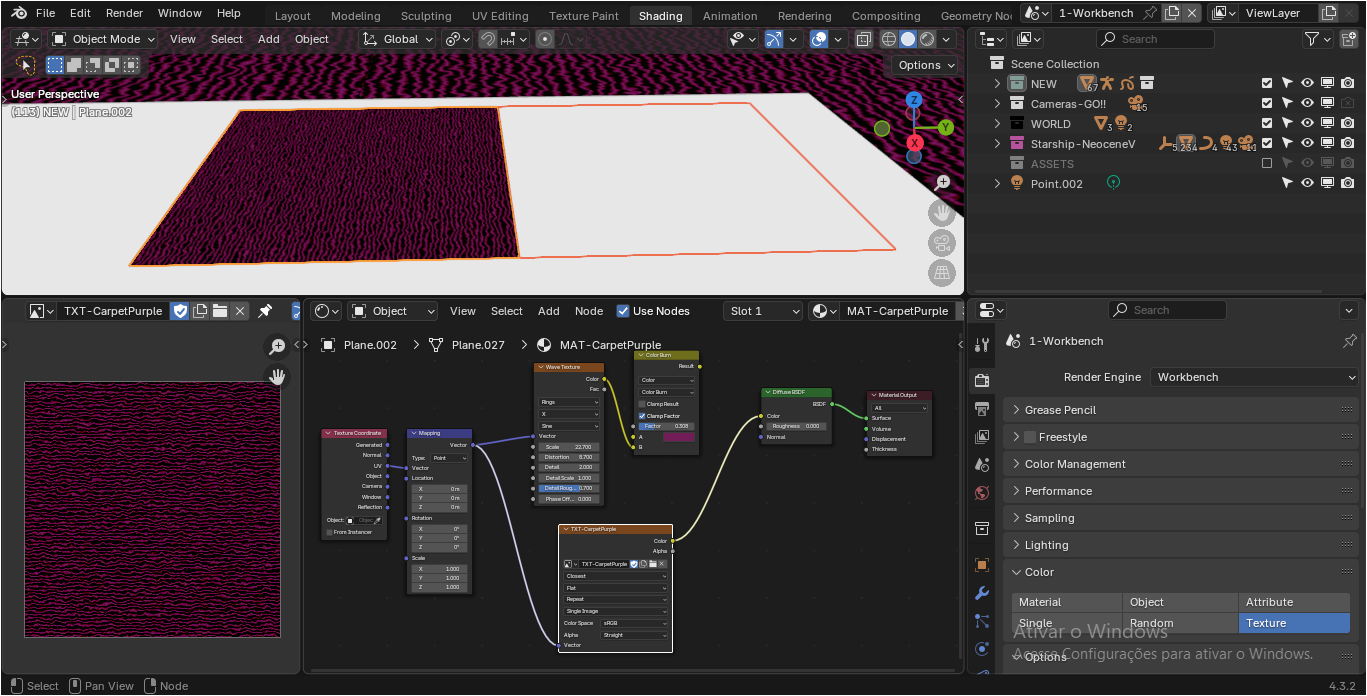Toggle camera view in the 3D viewport
1367x696 pixels.
(941, 243)
